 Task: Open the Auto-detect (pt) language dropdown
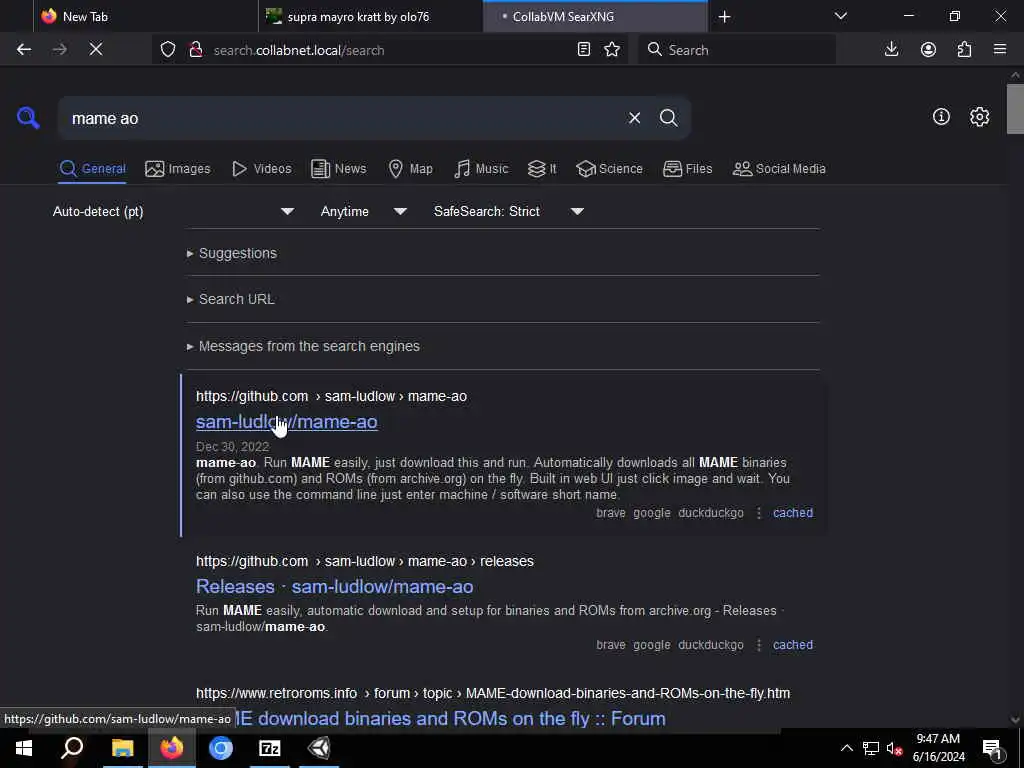[173, 212]
